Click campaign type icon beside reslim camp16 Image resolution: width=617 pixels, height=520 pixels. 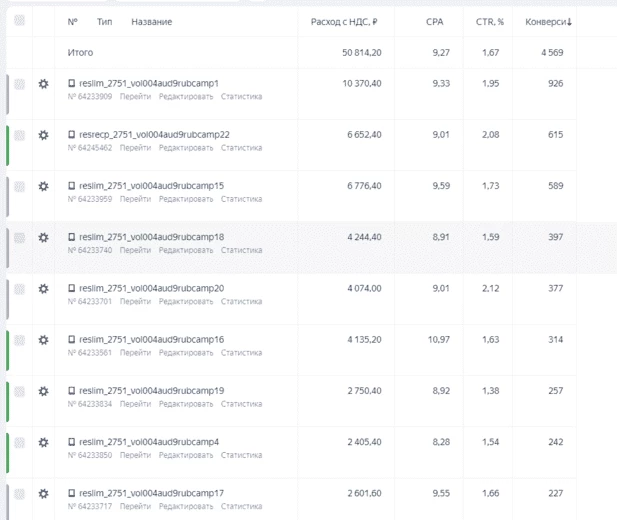71,339
